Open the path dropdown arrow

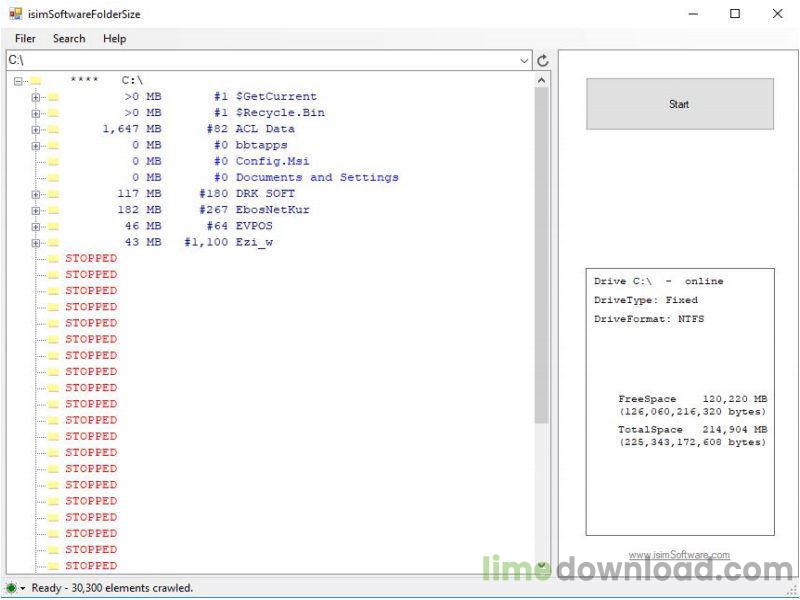[x=525, y=61]
